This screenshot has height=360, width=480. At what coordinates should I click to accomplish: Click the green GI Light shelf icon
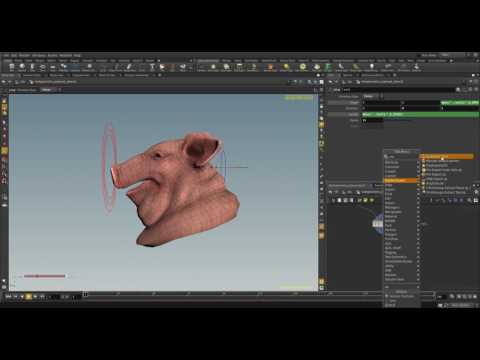tap(328, 68)
